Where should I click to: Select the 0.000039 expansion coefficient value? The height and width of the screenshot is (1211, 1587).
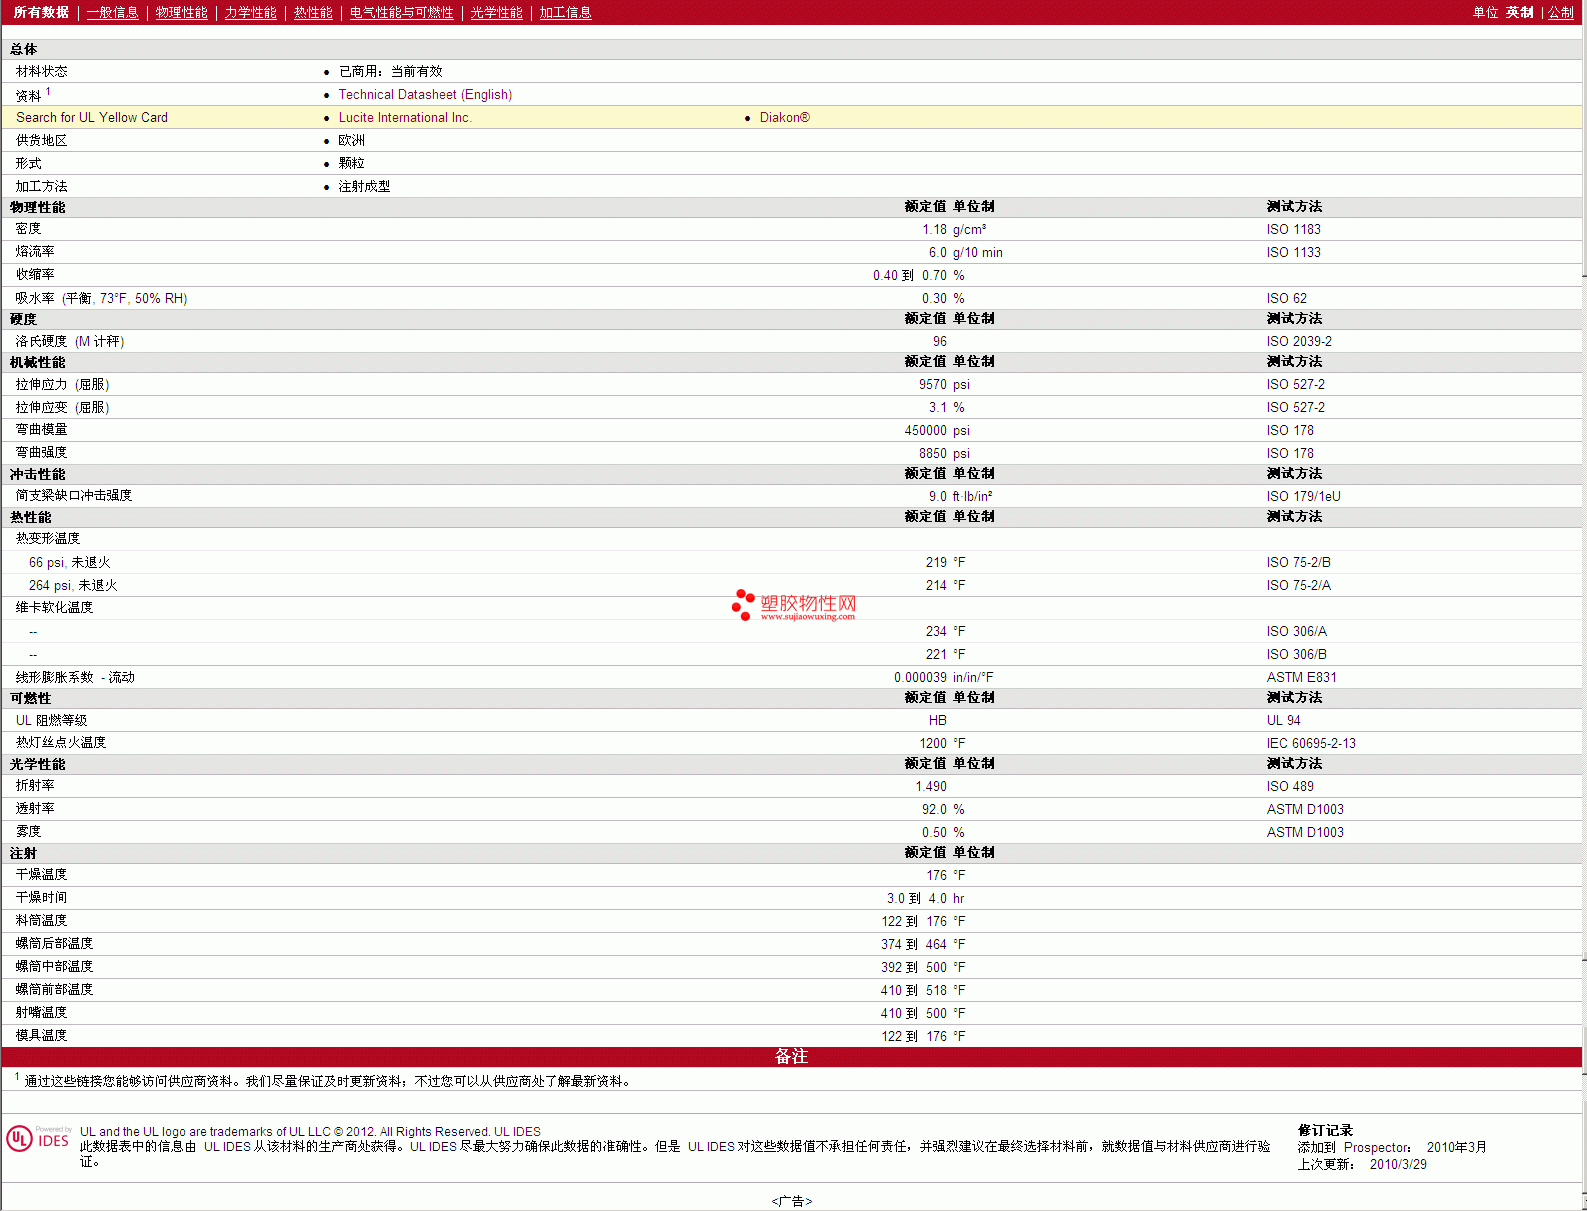coord(920,678)
